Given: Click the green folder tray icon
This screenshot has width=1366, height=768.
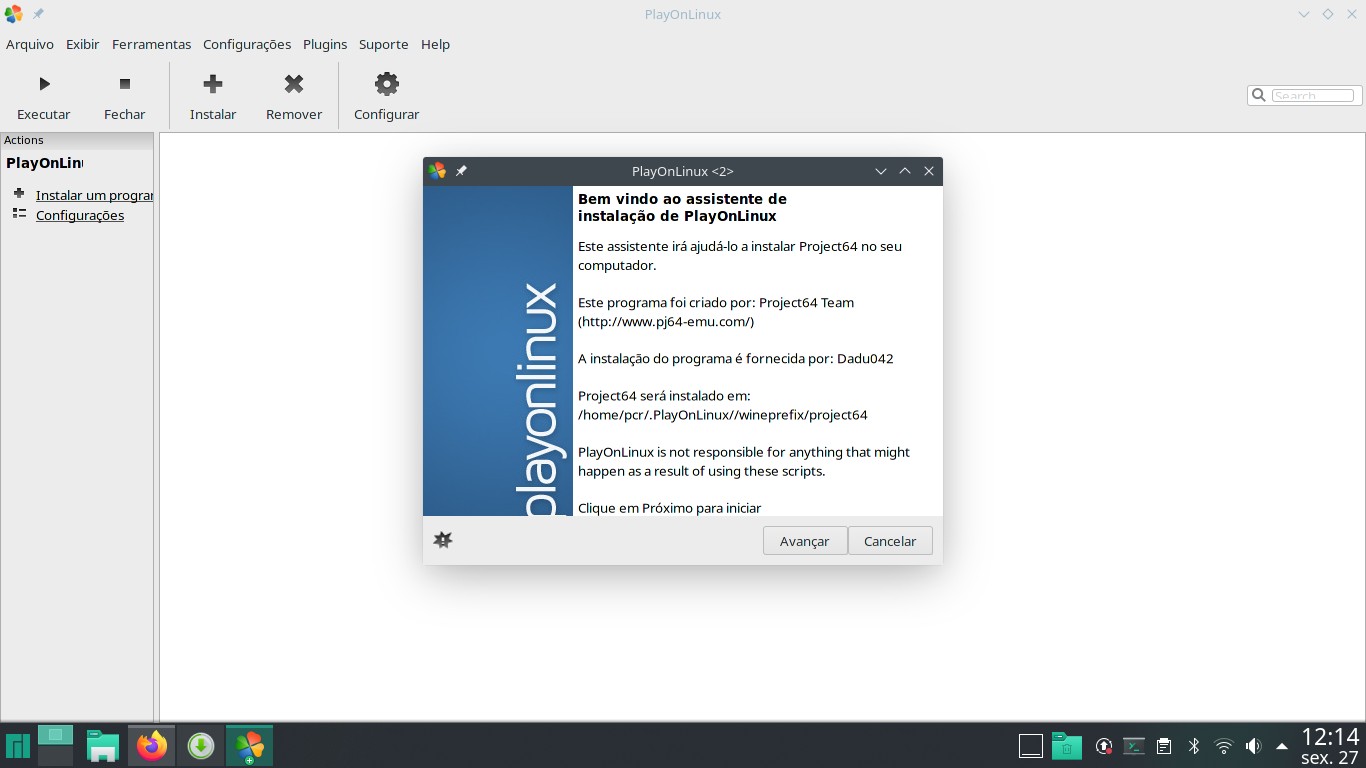Looking at the screenshot, I should tap(1067, 746).
